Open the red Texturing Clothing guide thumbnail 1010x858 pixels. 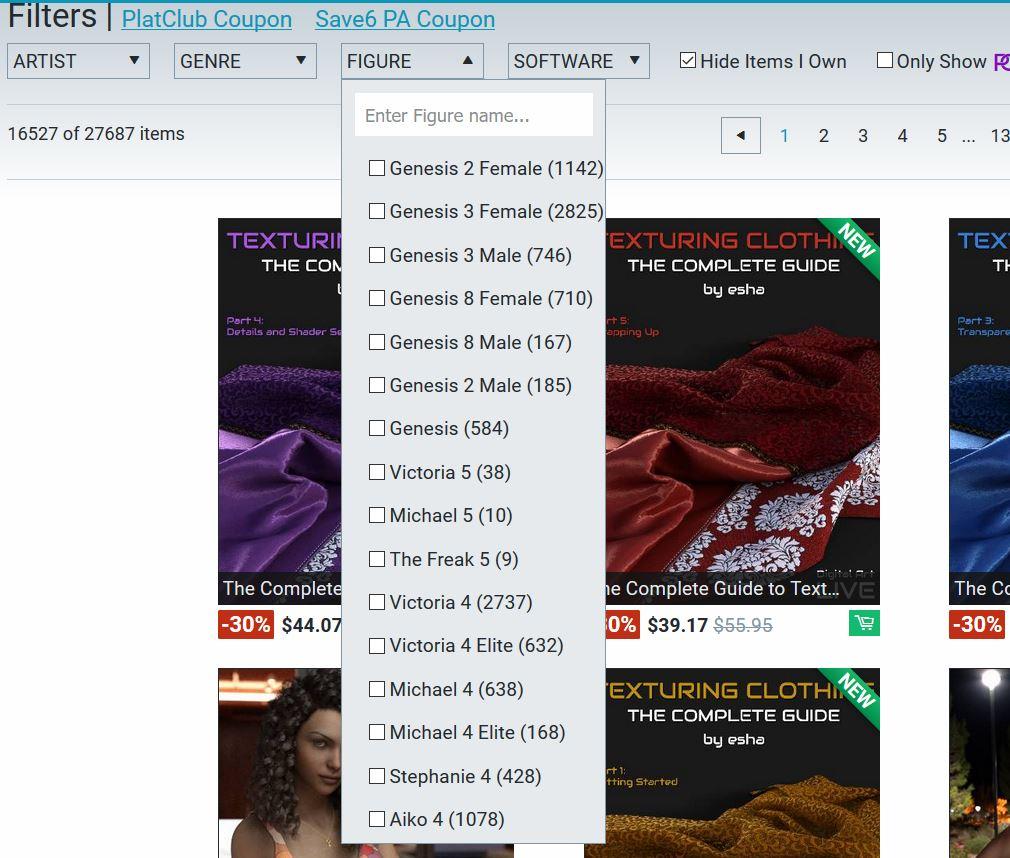click(743, 411)
